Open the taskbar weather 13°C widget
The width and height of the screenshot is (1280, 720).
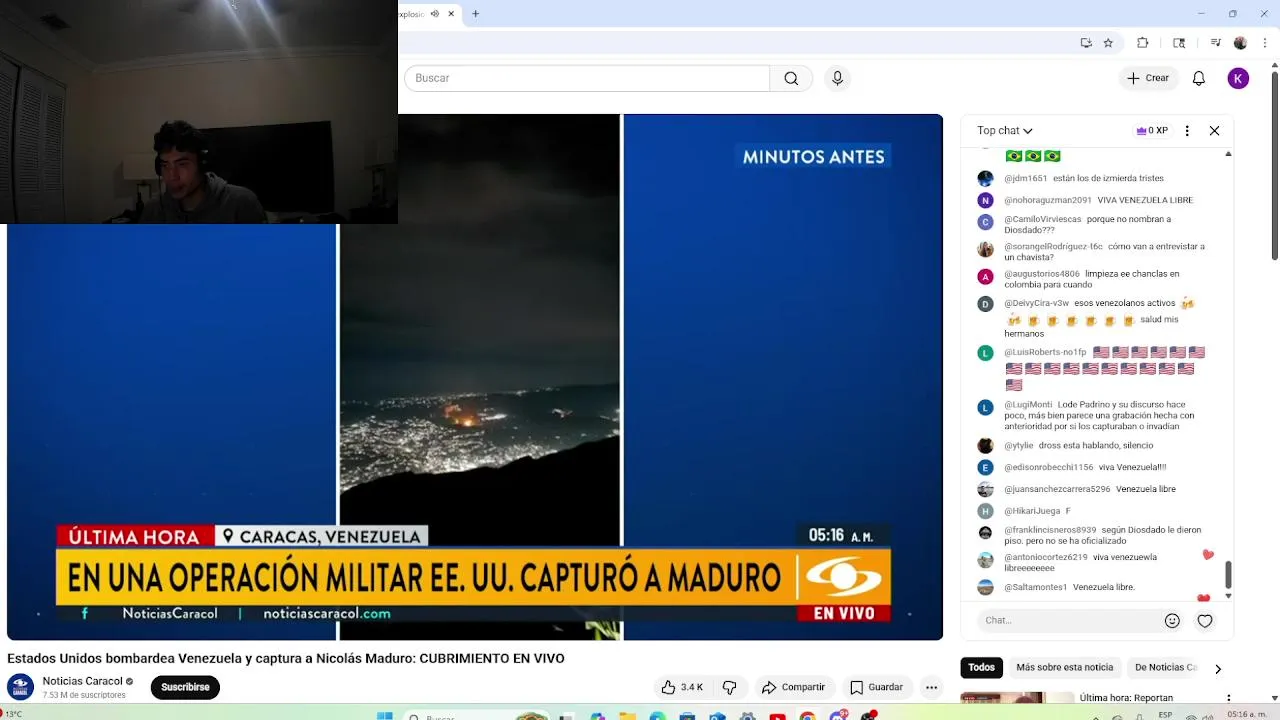coord(14,716)
